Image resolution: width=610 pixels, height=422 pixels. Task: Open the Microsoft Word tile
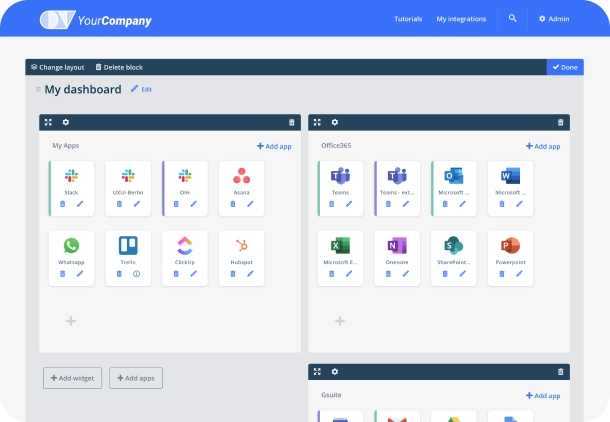[511, 188]
